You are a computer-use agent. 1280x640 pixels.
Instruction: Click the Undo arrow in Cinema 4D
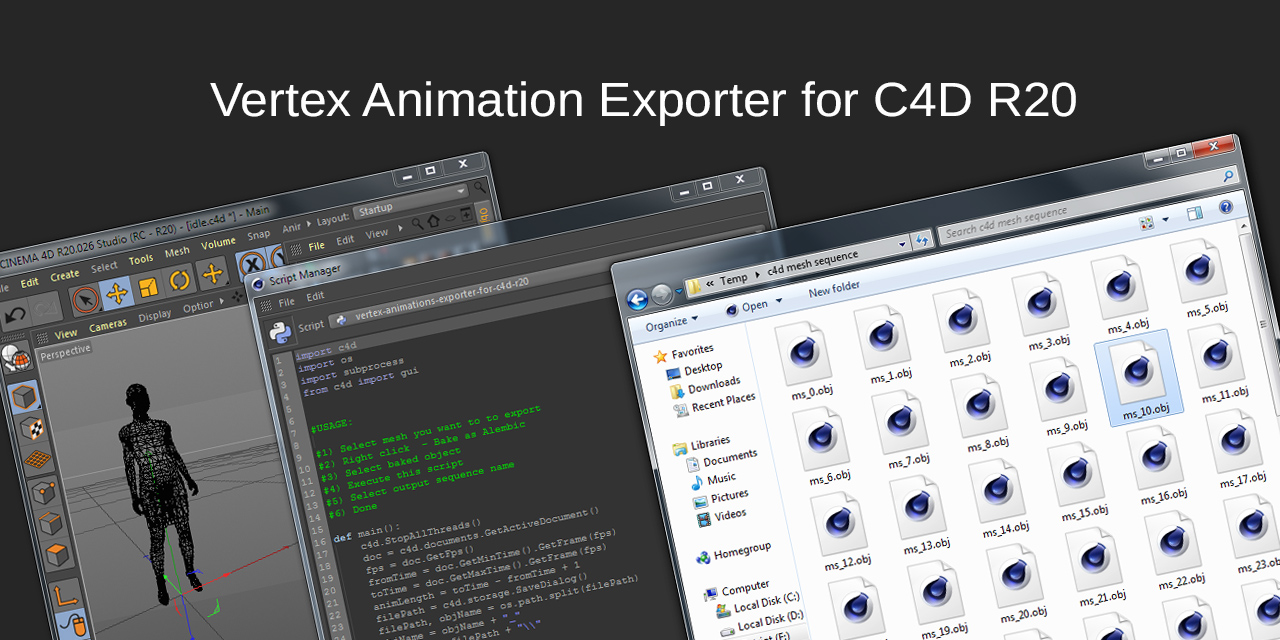coord(15,315)
